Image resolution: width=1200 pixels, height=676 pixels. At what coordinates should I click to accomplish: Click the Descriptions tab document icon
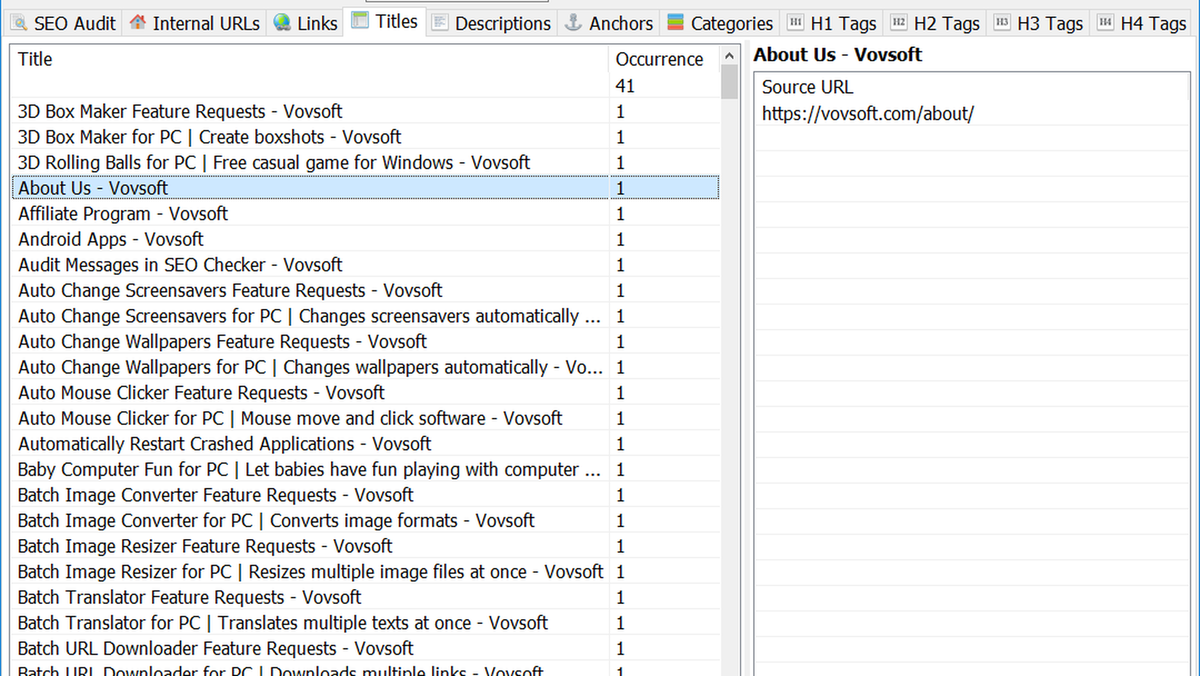click(439, 22)
